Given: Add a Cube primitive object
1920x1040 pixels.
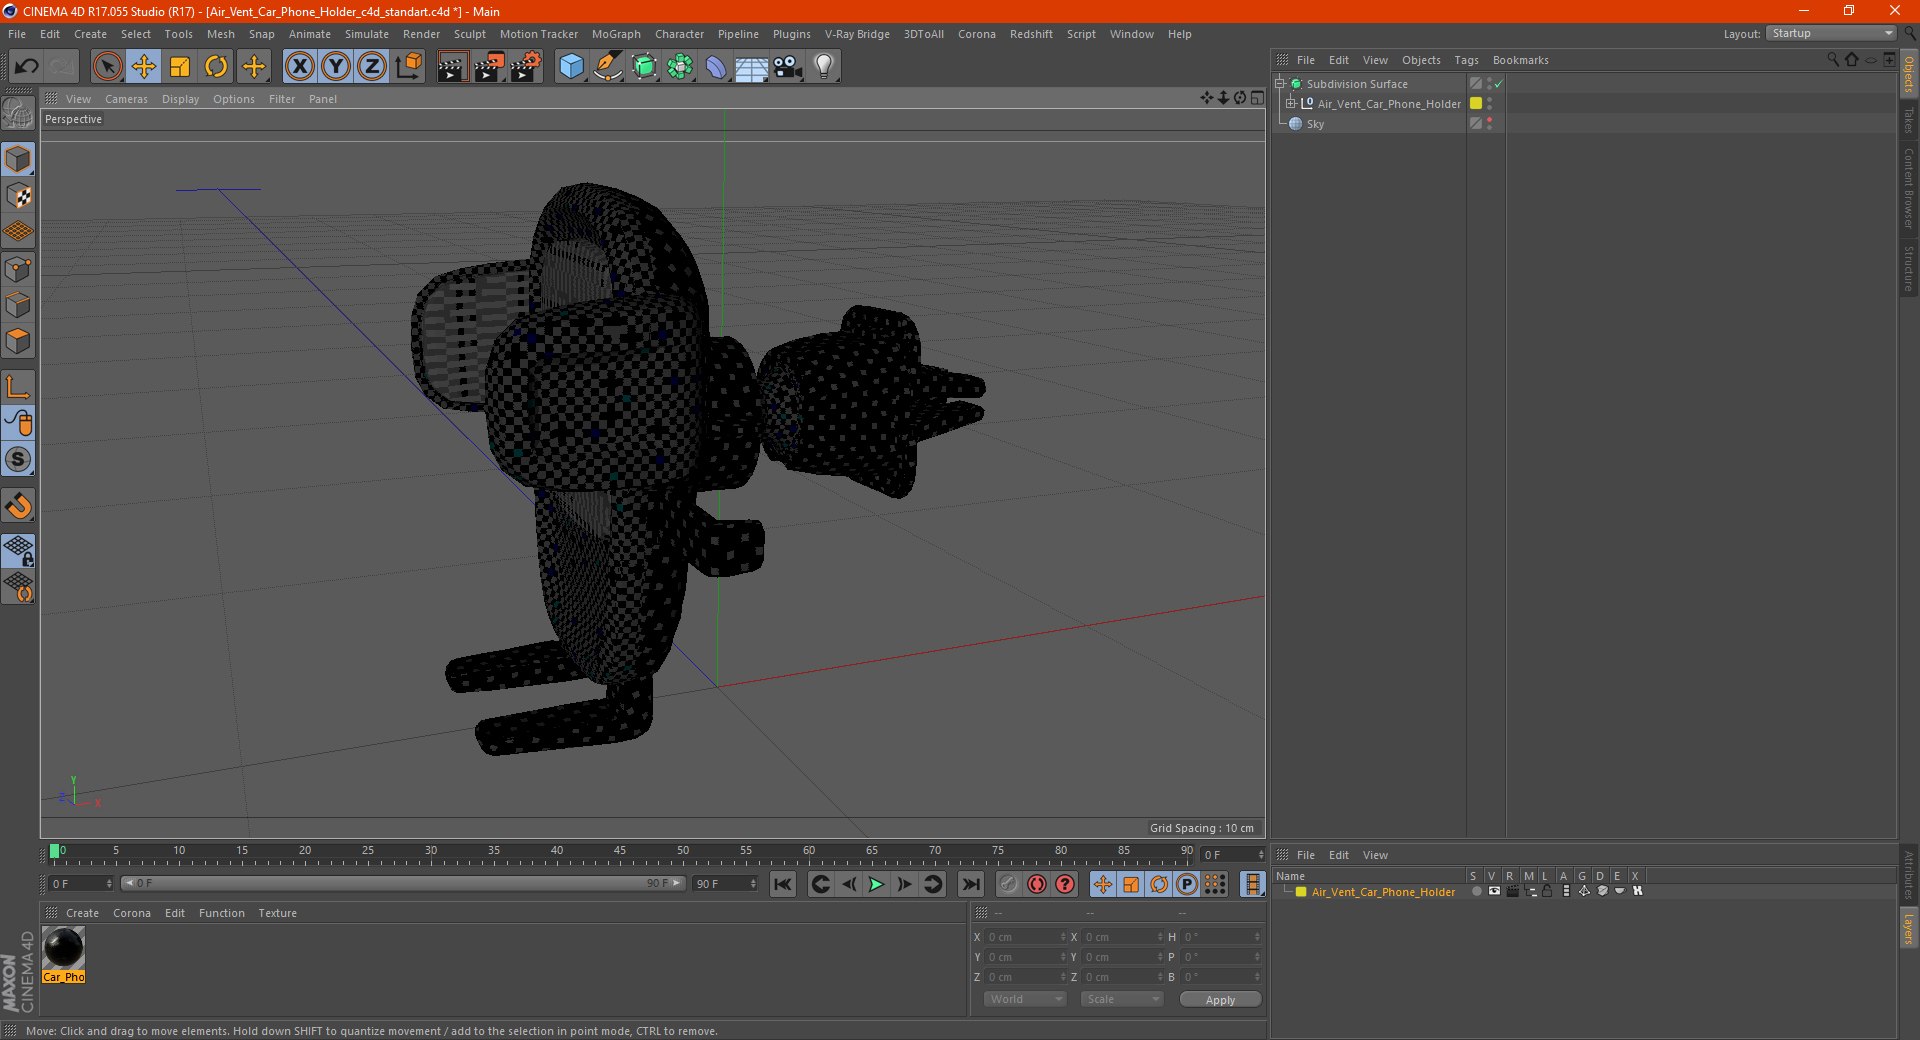Looking at the screenshot, I should pos(571,67).
